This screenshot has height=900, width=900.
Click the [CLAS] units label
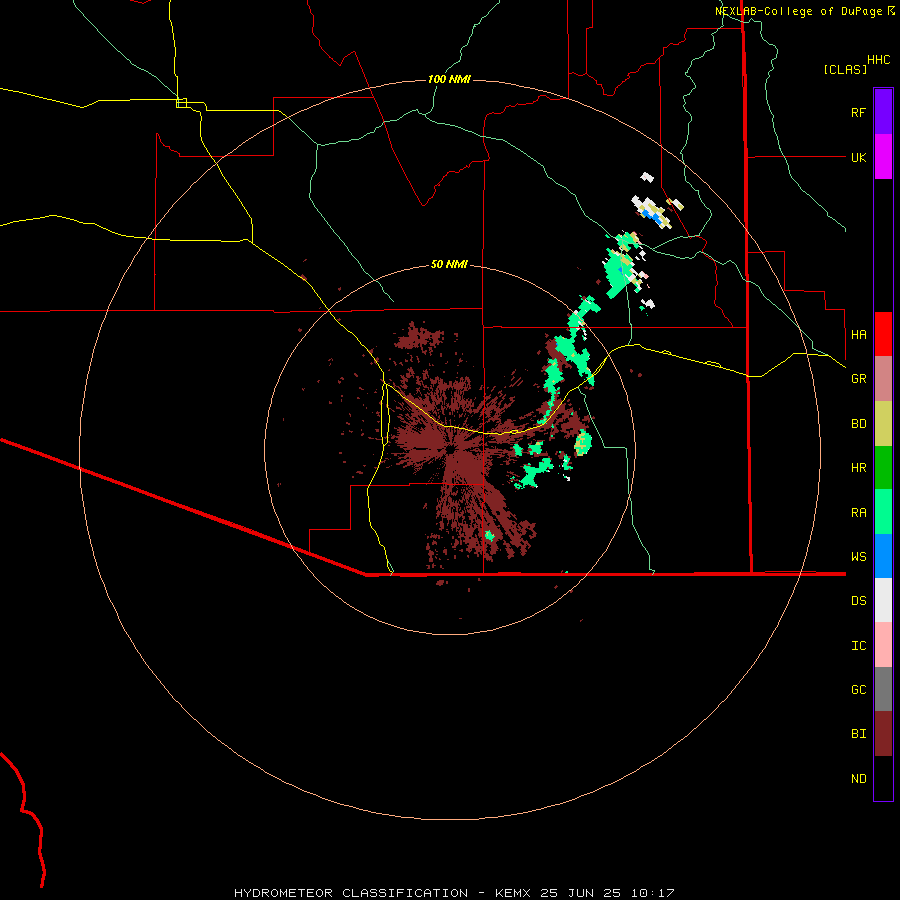click(845, 69)
